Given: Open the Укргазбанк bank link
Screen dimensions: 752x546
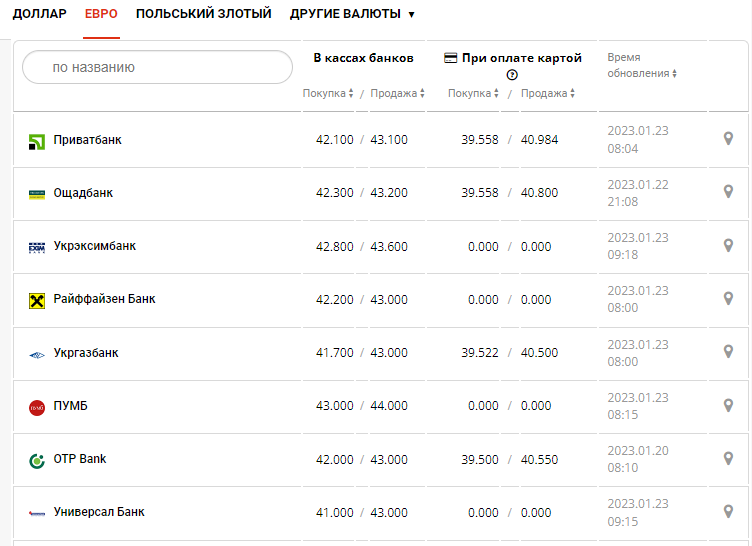Looking at the screenshot, I should pyautogui.click(x=86, y=353).
